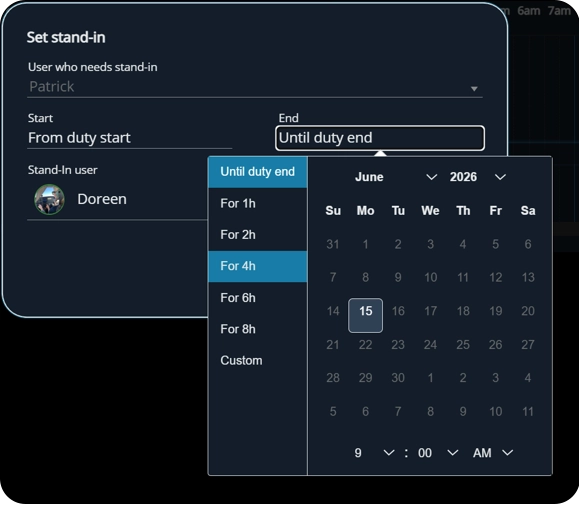Select June 25 in the calendar

[x=463, y=345]
